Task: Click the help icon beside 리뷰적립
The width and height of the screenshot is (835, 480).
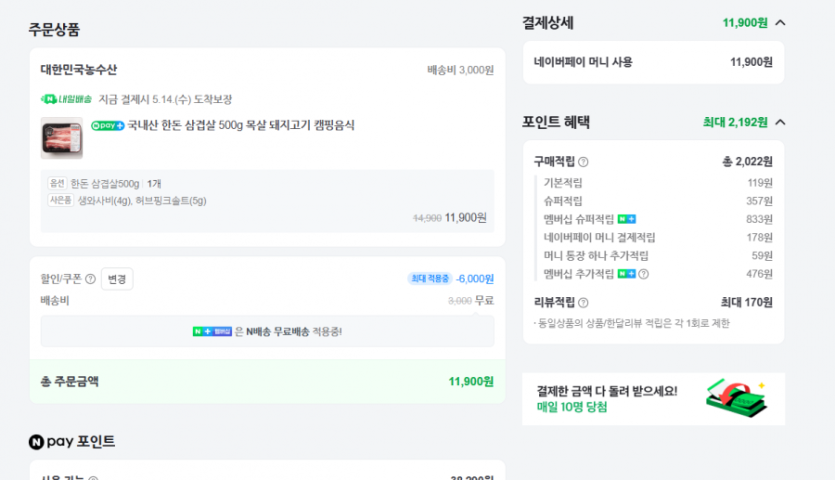Action: pos(583,302)
